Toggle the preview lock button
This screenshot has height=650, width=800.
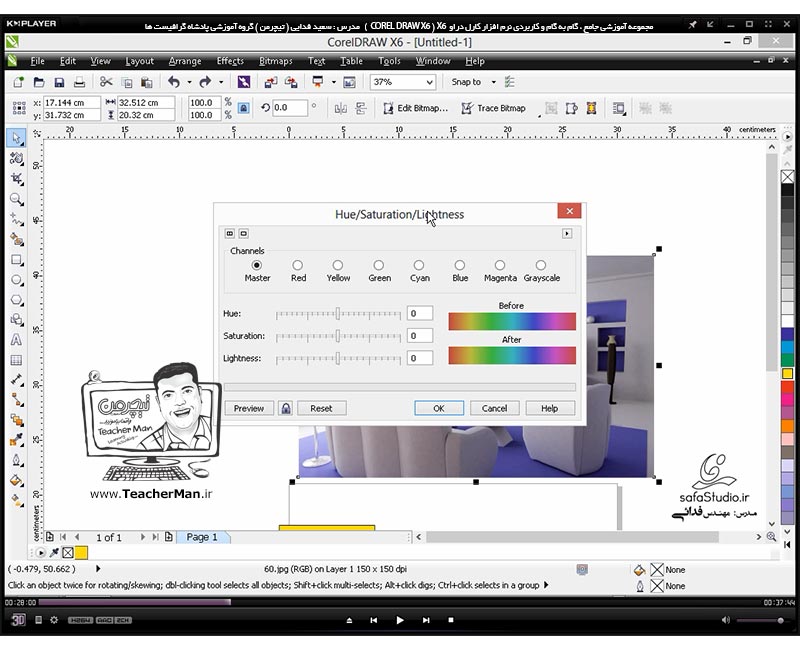(x=286, y=408)
